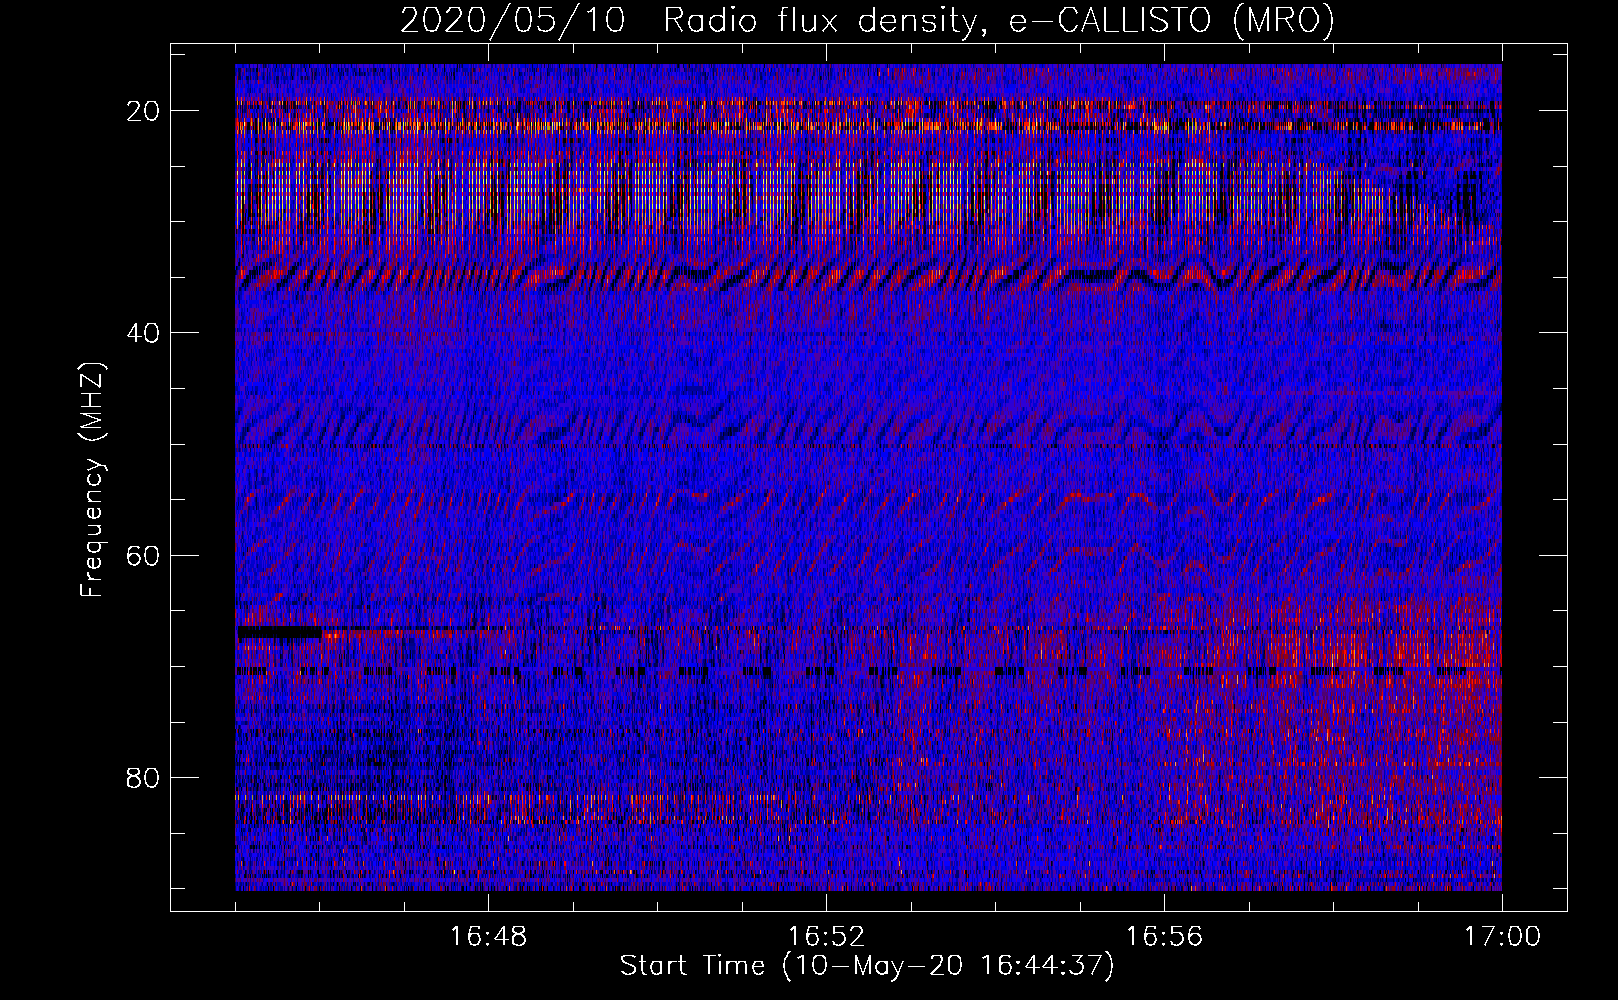
Task: Click the '2020/05/10' date in the title
Action: click(513, 21)
